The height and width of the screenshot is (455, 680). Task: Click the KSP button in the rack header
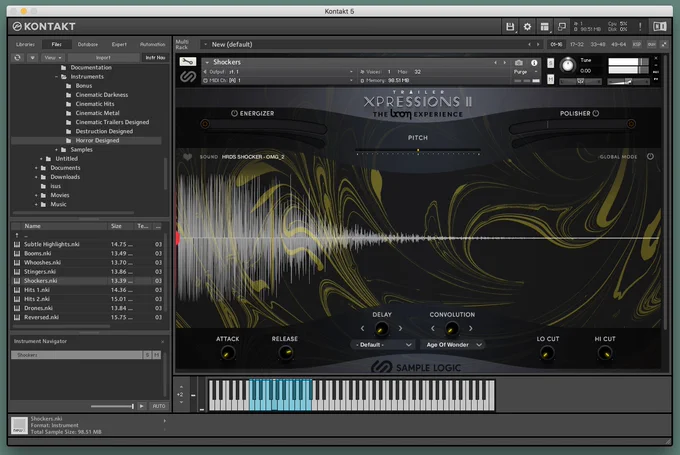coord(637,44)
